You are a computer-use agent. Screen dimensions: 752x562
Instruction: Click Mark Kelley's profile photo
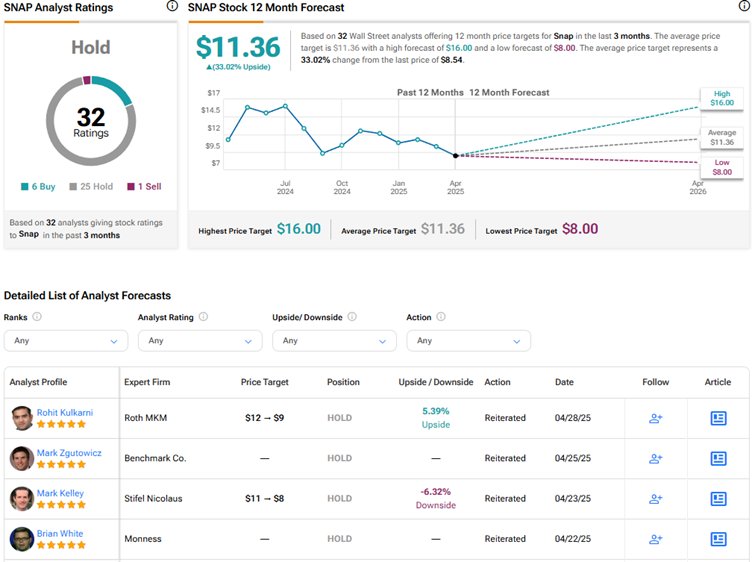tap(22, 499)
